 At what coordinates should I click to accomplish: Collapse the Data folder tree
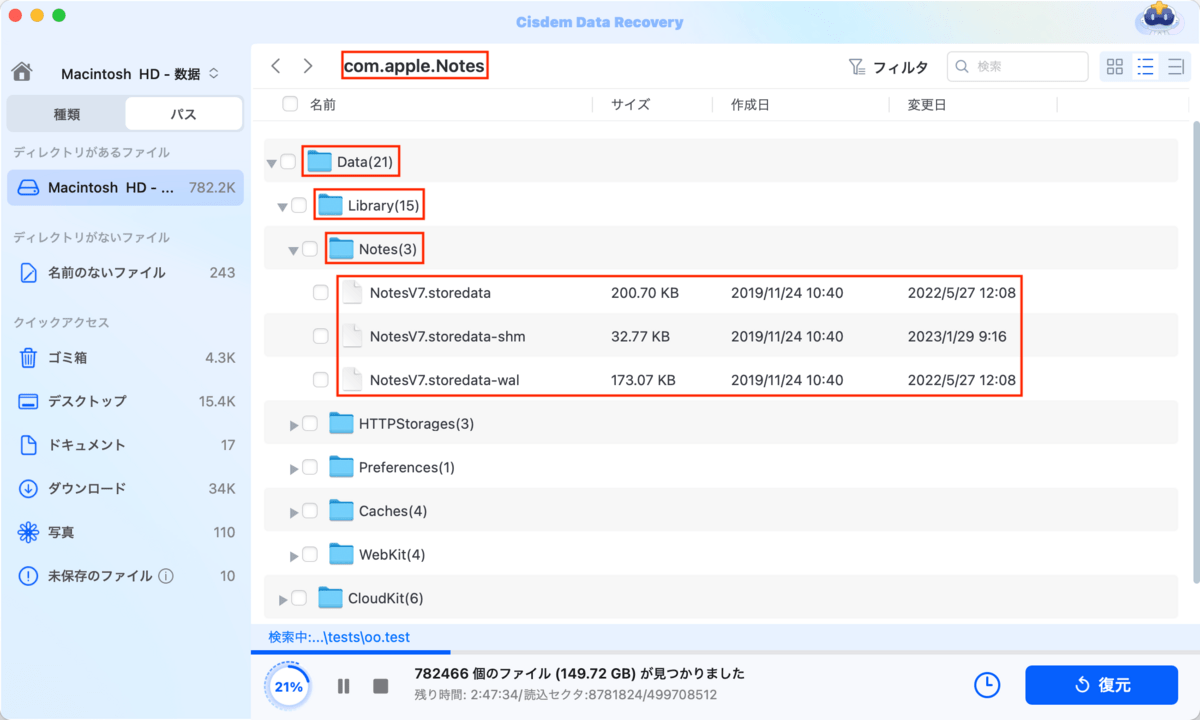tap(272, 163)
